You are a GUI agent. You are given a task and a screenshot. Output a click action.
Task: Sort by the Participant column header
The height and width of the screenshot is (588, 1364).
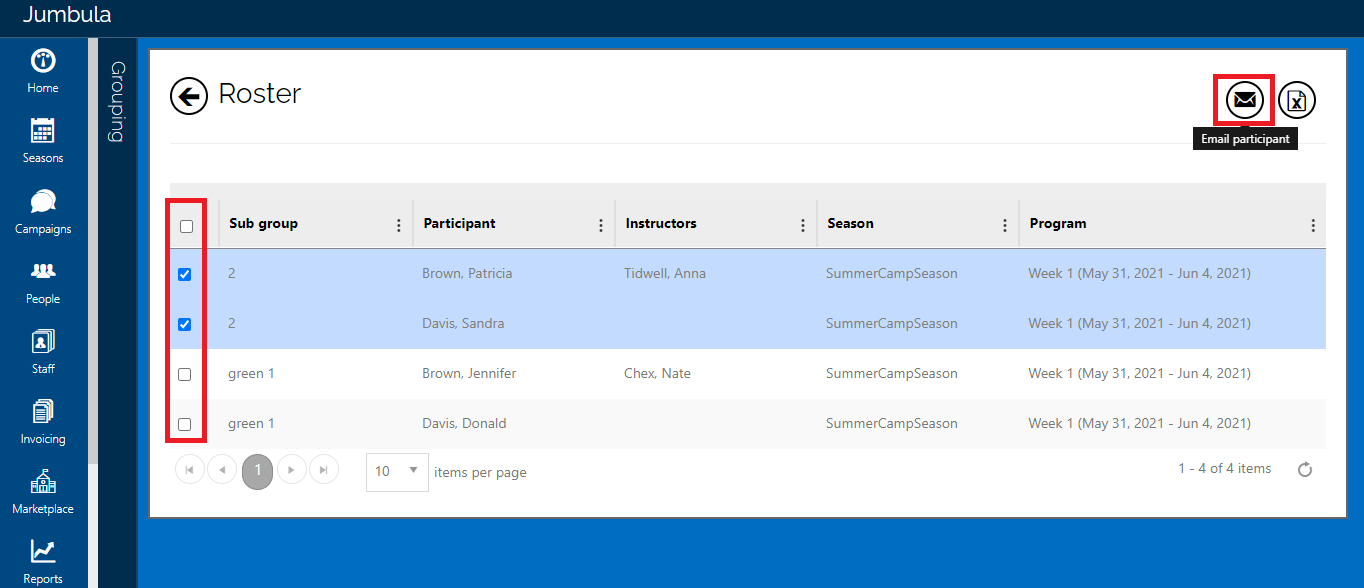459,223
